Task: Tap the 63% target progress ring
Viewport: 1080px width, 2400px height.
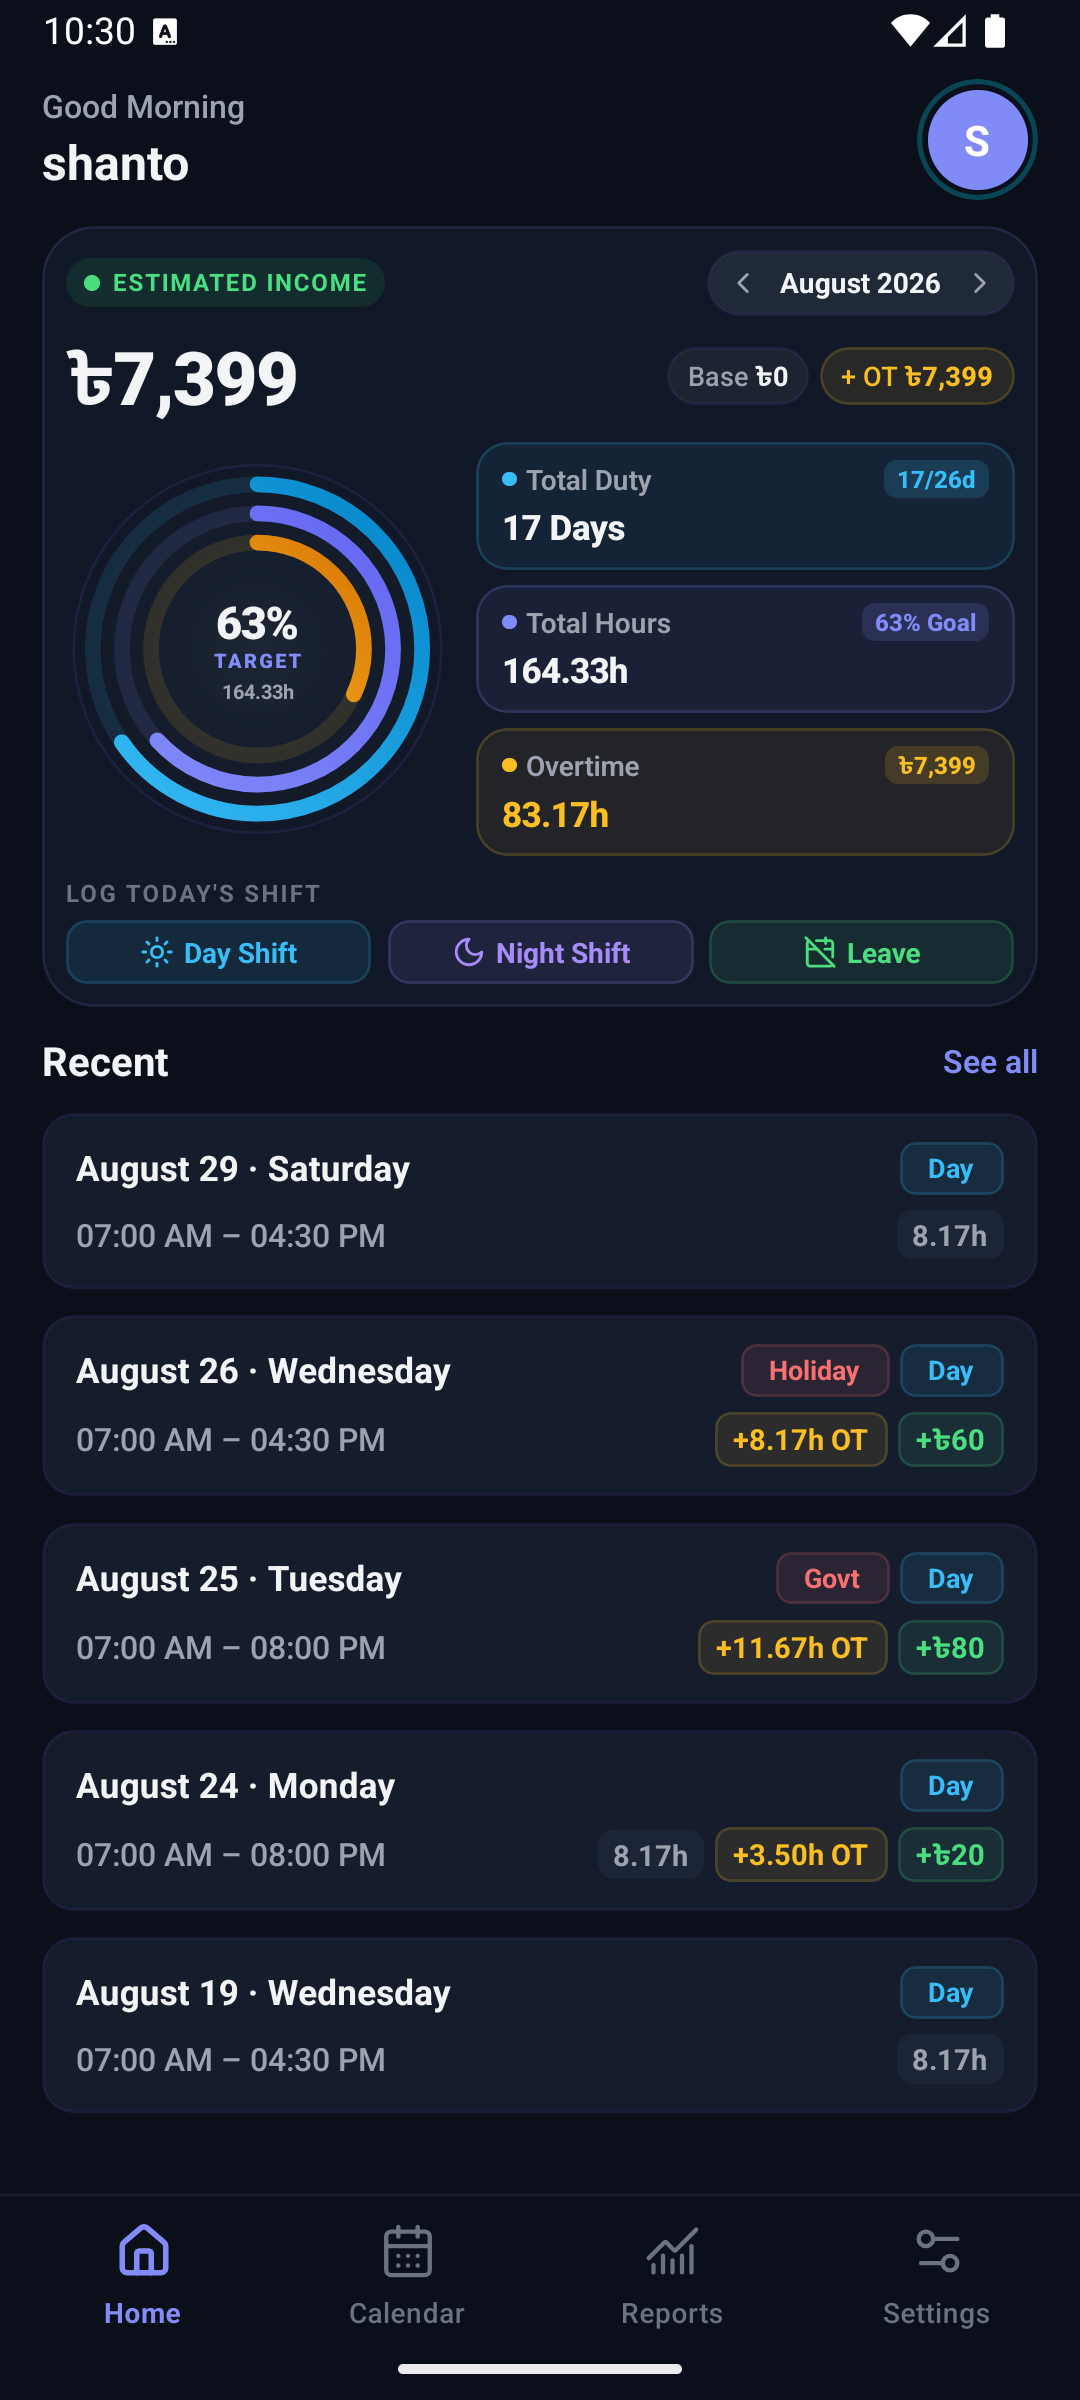Action: [258, 649]
